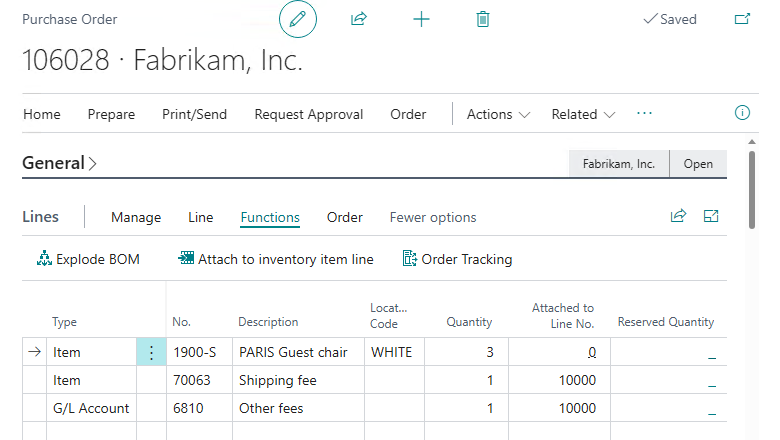Click Attached to Line No. header
780x440 pixels.
[x=563, y=316]
